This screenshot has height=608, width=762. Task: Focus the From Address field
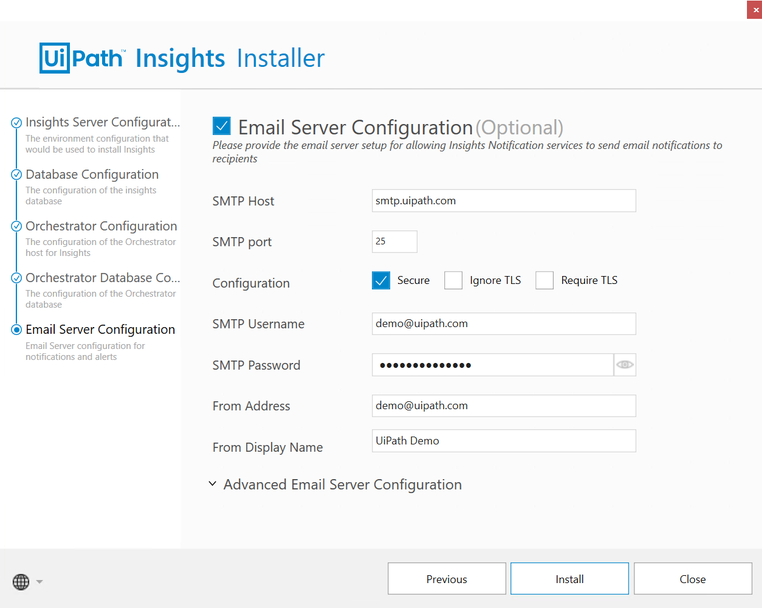(x=504, y=406)
